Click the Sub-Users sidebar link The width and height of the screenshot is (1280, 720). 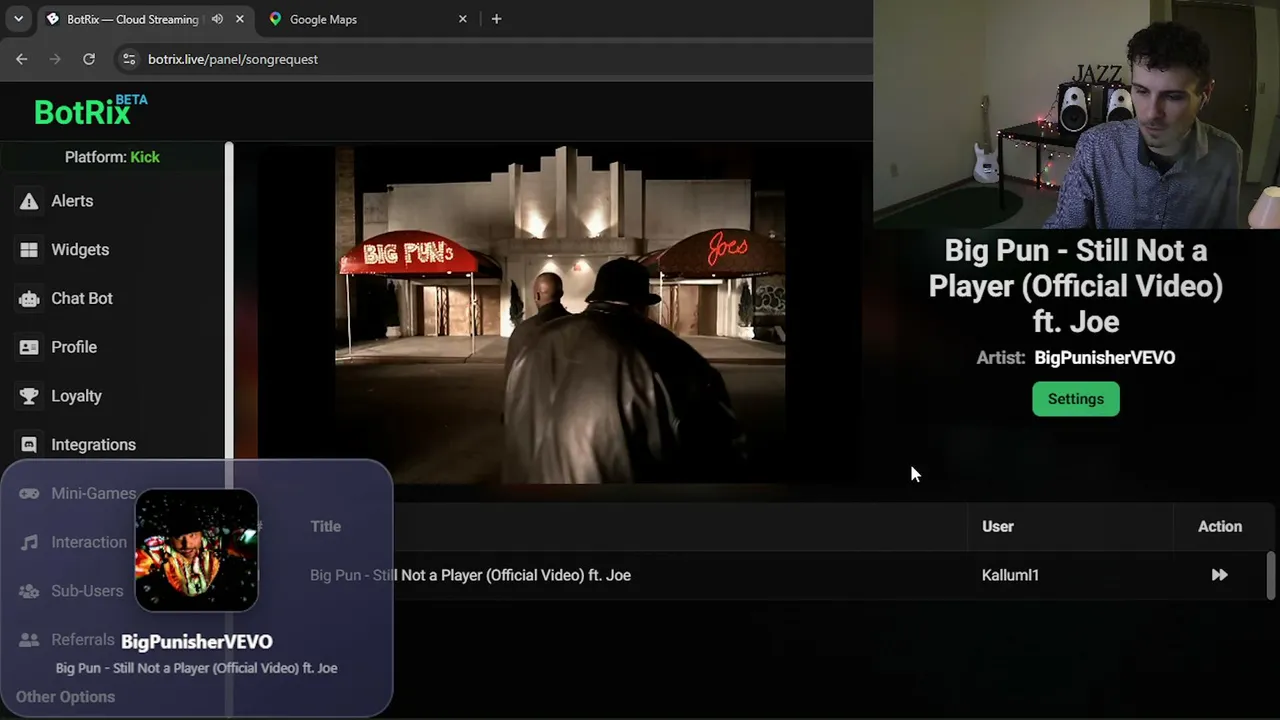tap(87, 591)
